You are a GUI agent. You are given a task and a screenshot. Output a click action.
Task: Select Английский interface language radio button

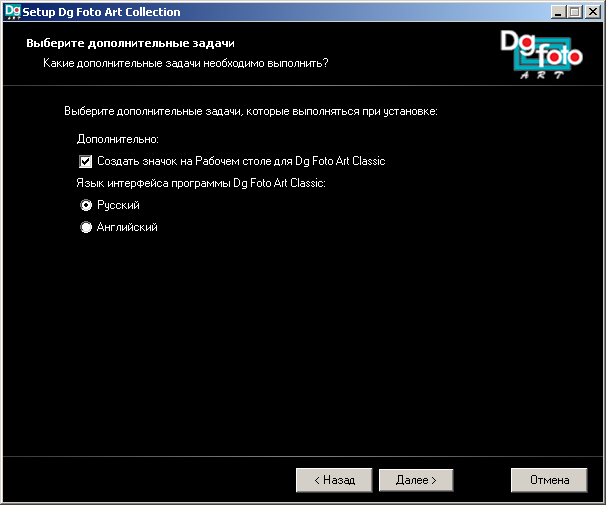[86, 227]
